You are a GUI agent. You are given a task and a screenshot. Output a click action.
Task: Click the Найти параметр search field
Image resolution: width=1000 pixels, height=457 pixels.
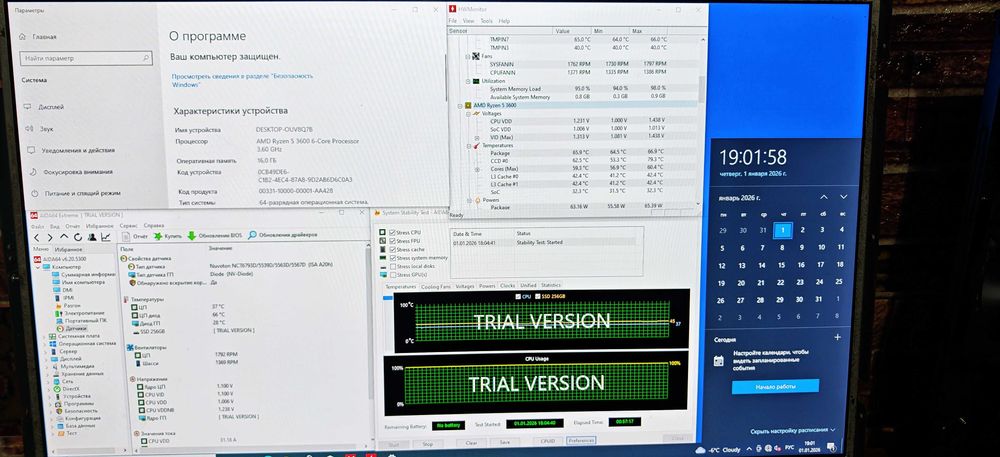click(86, 58)
